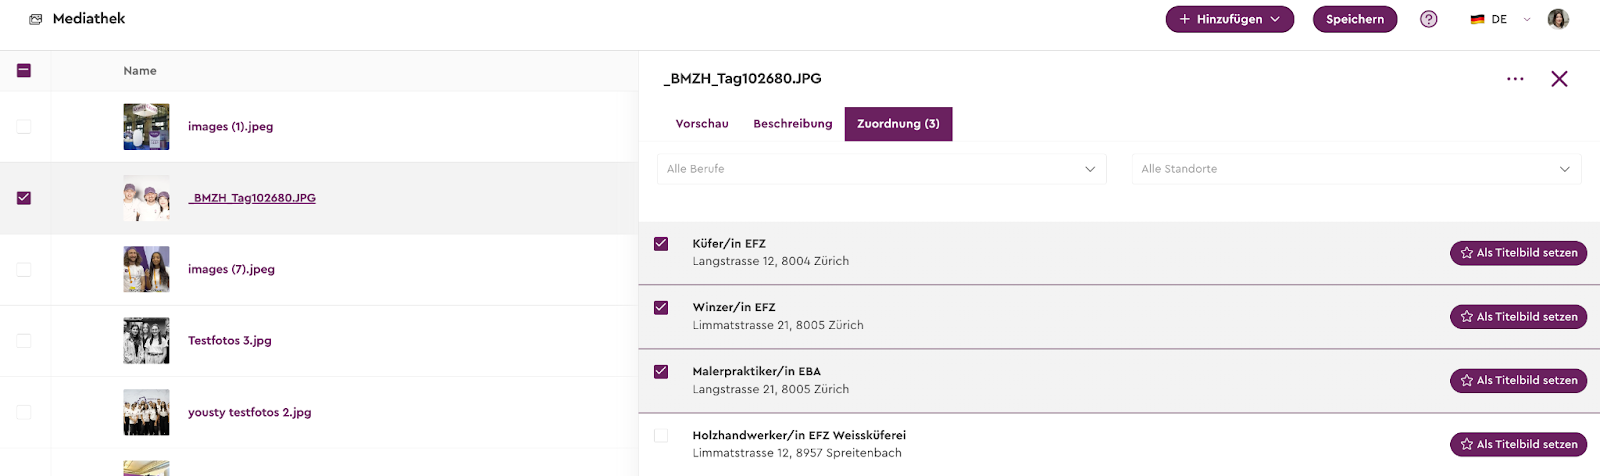This screenshot has height=476, width=1600.
Task: Expand the Alle Berufe dropdown
Action: point(881,169)
